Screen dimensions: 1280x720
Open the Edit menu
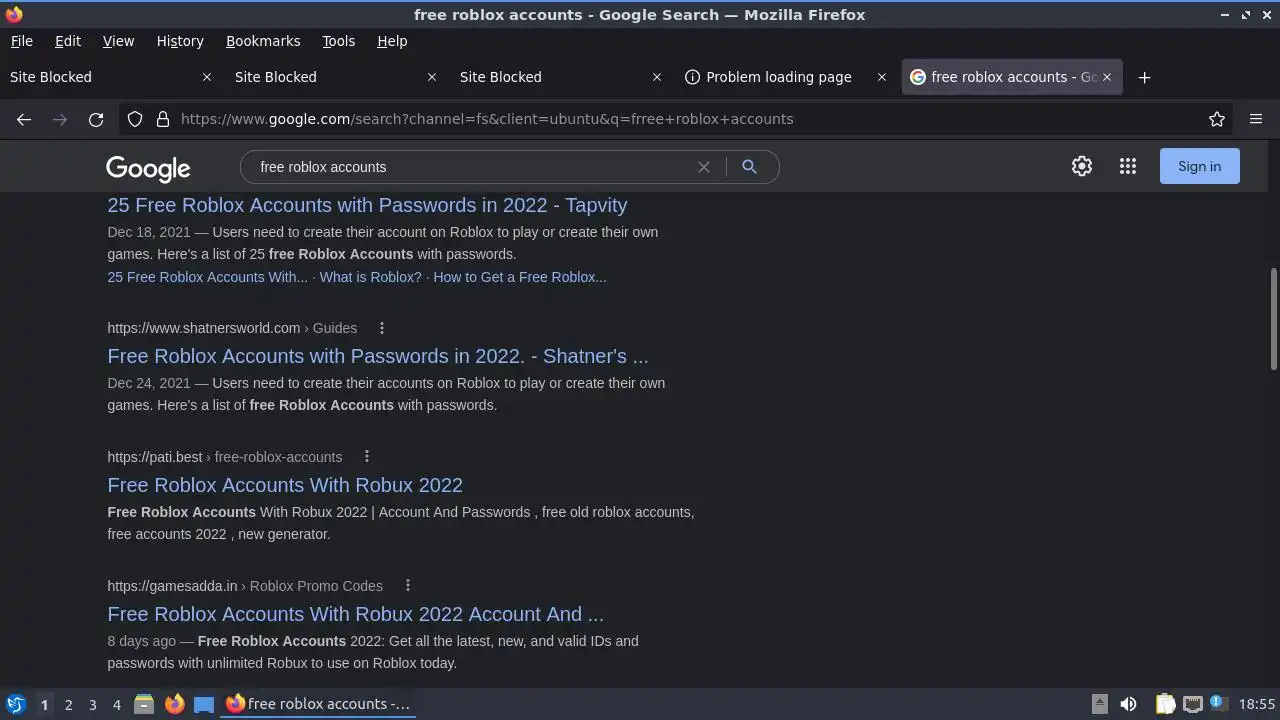pos(68,41)
